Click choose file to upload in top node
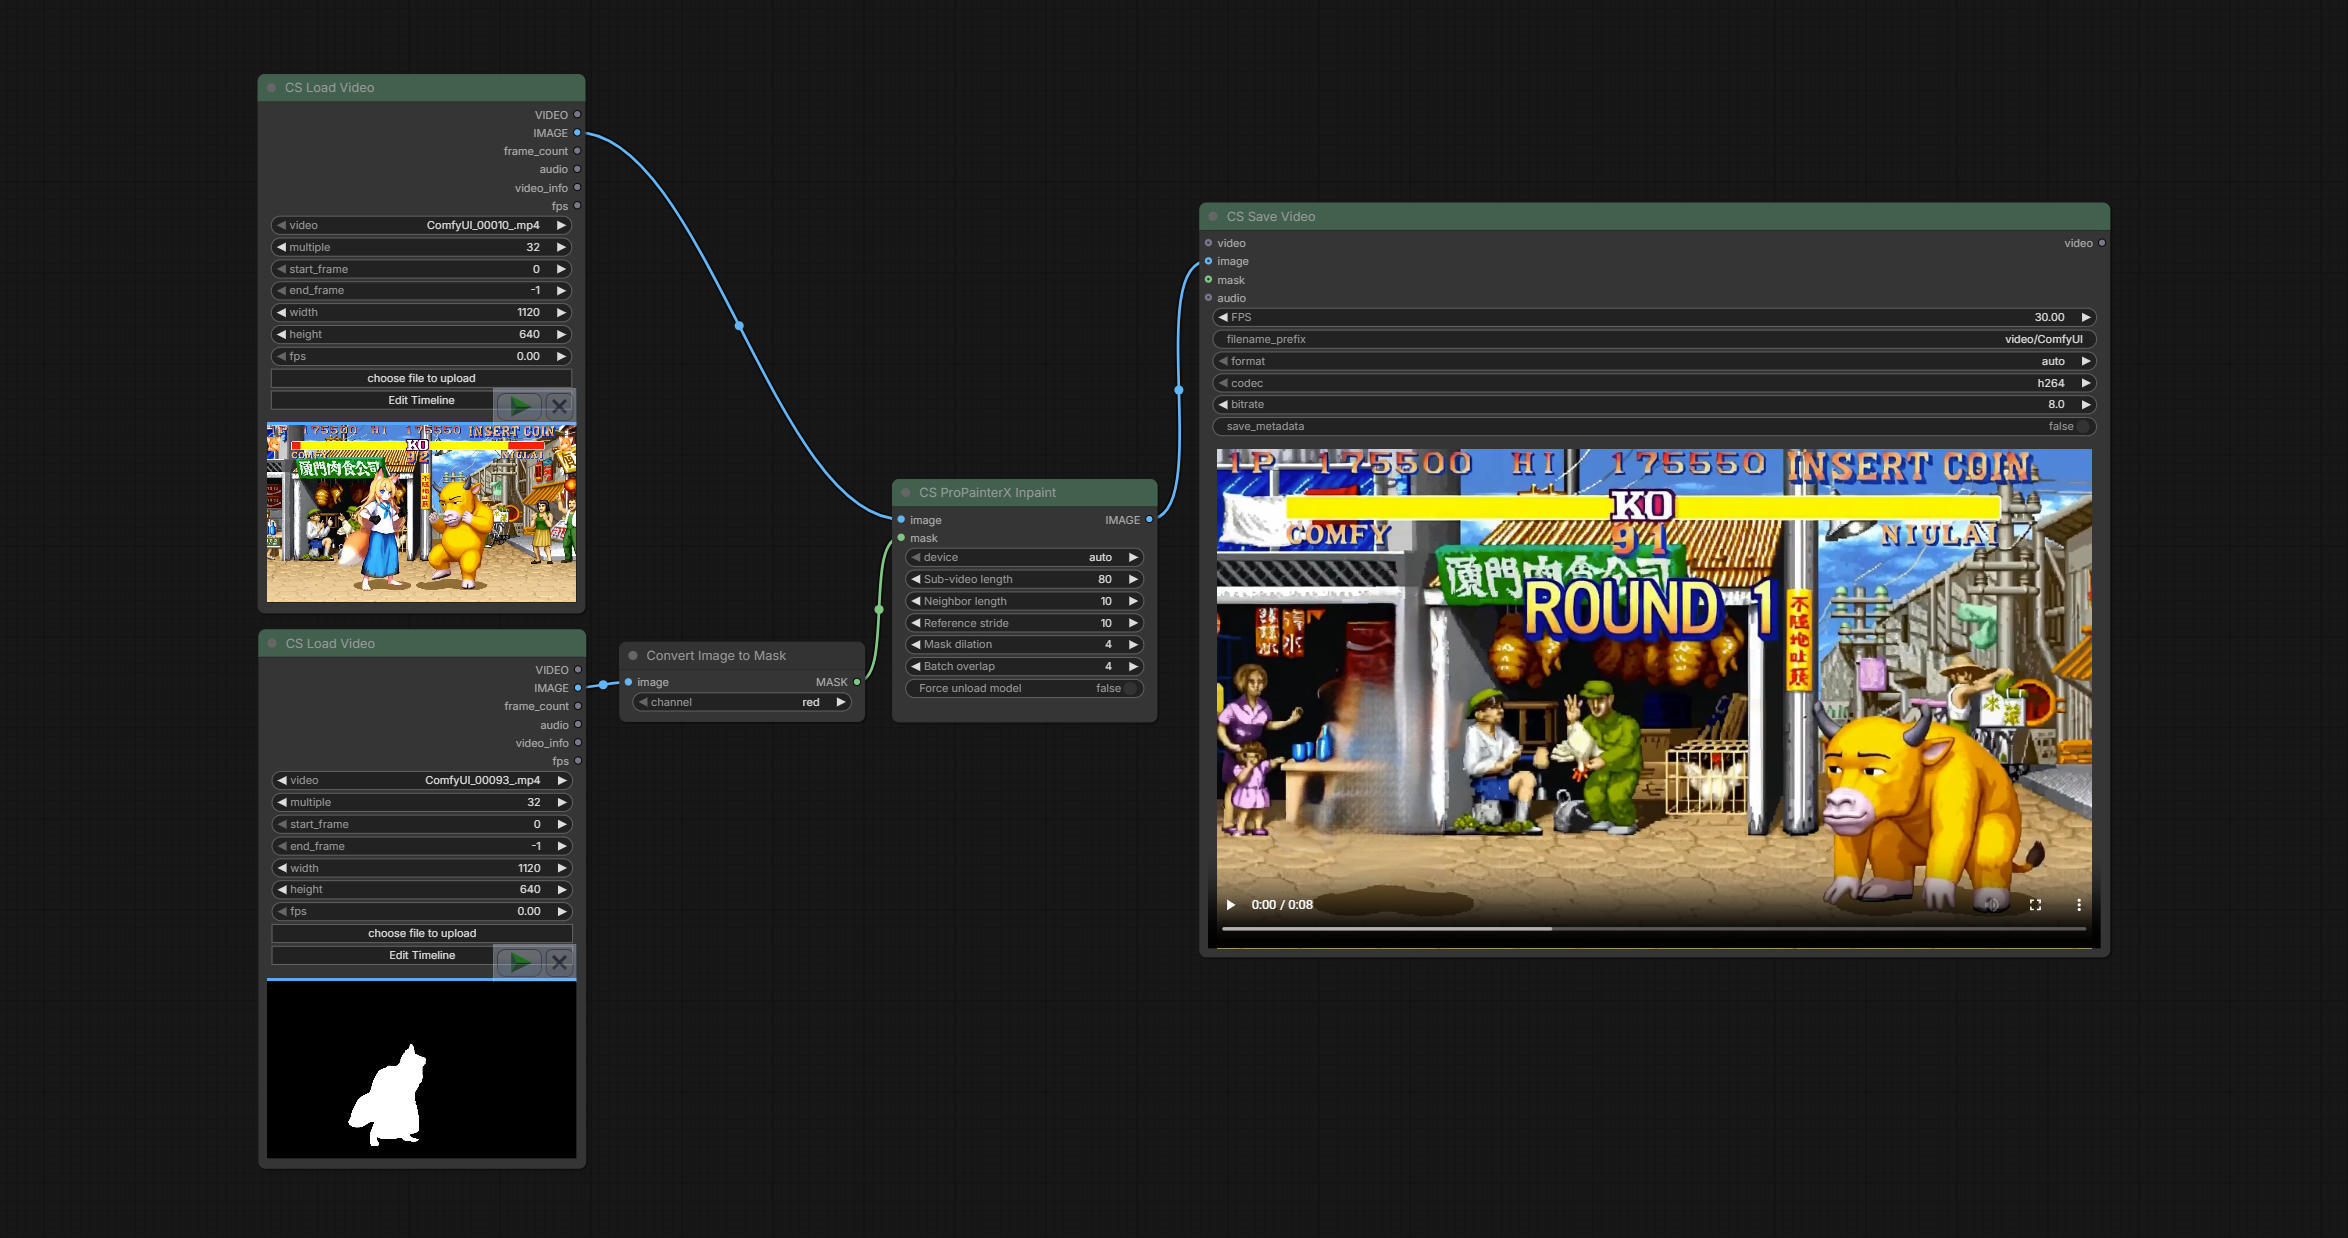 coord(421,378)
